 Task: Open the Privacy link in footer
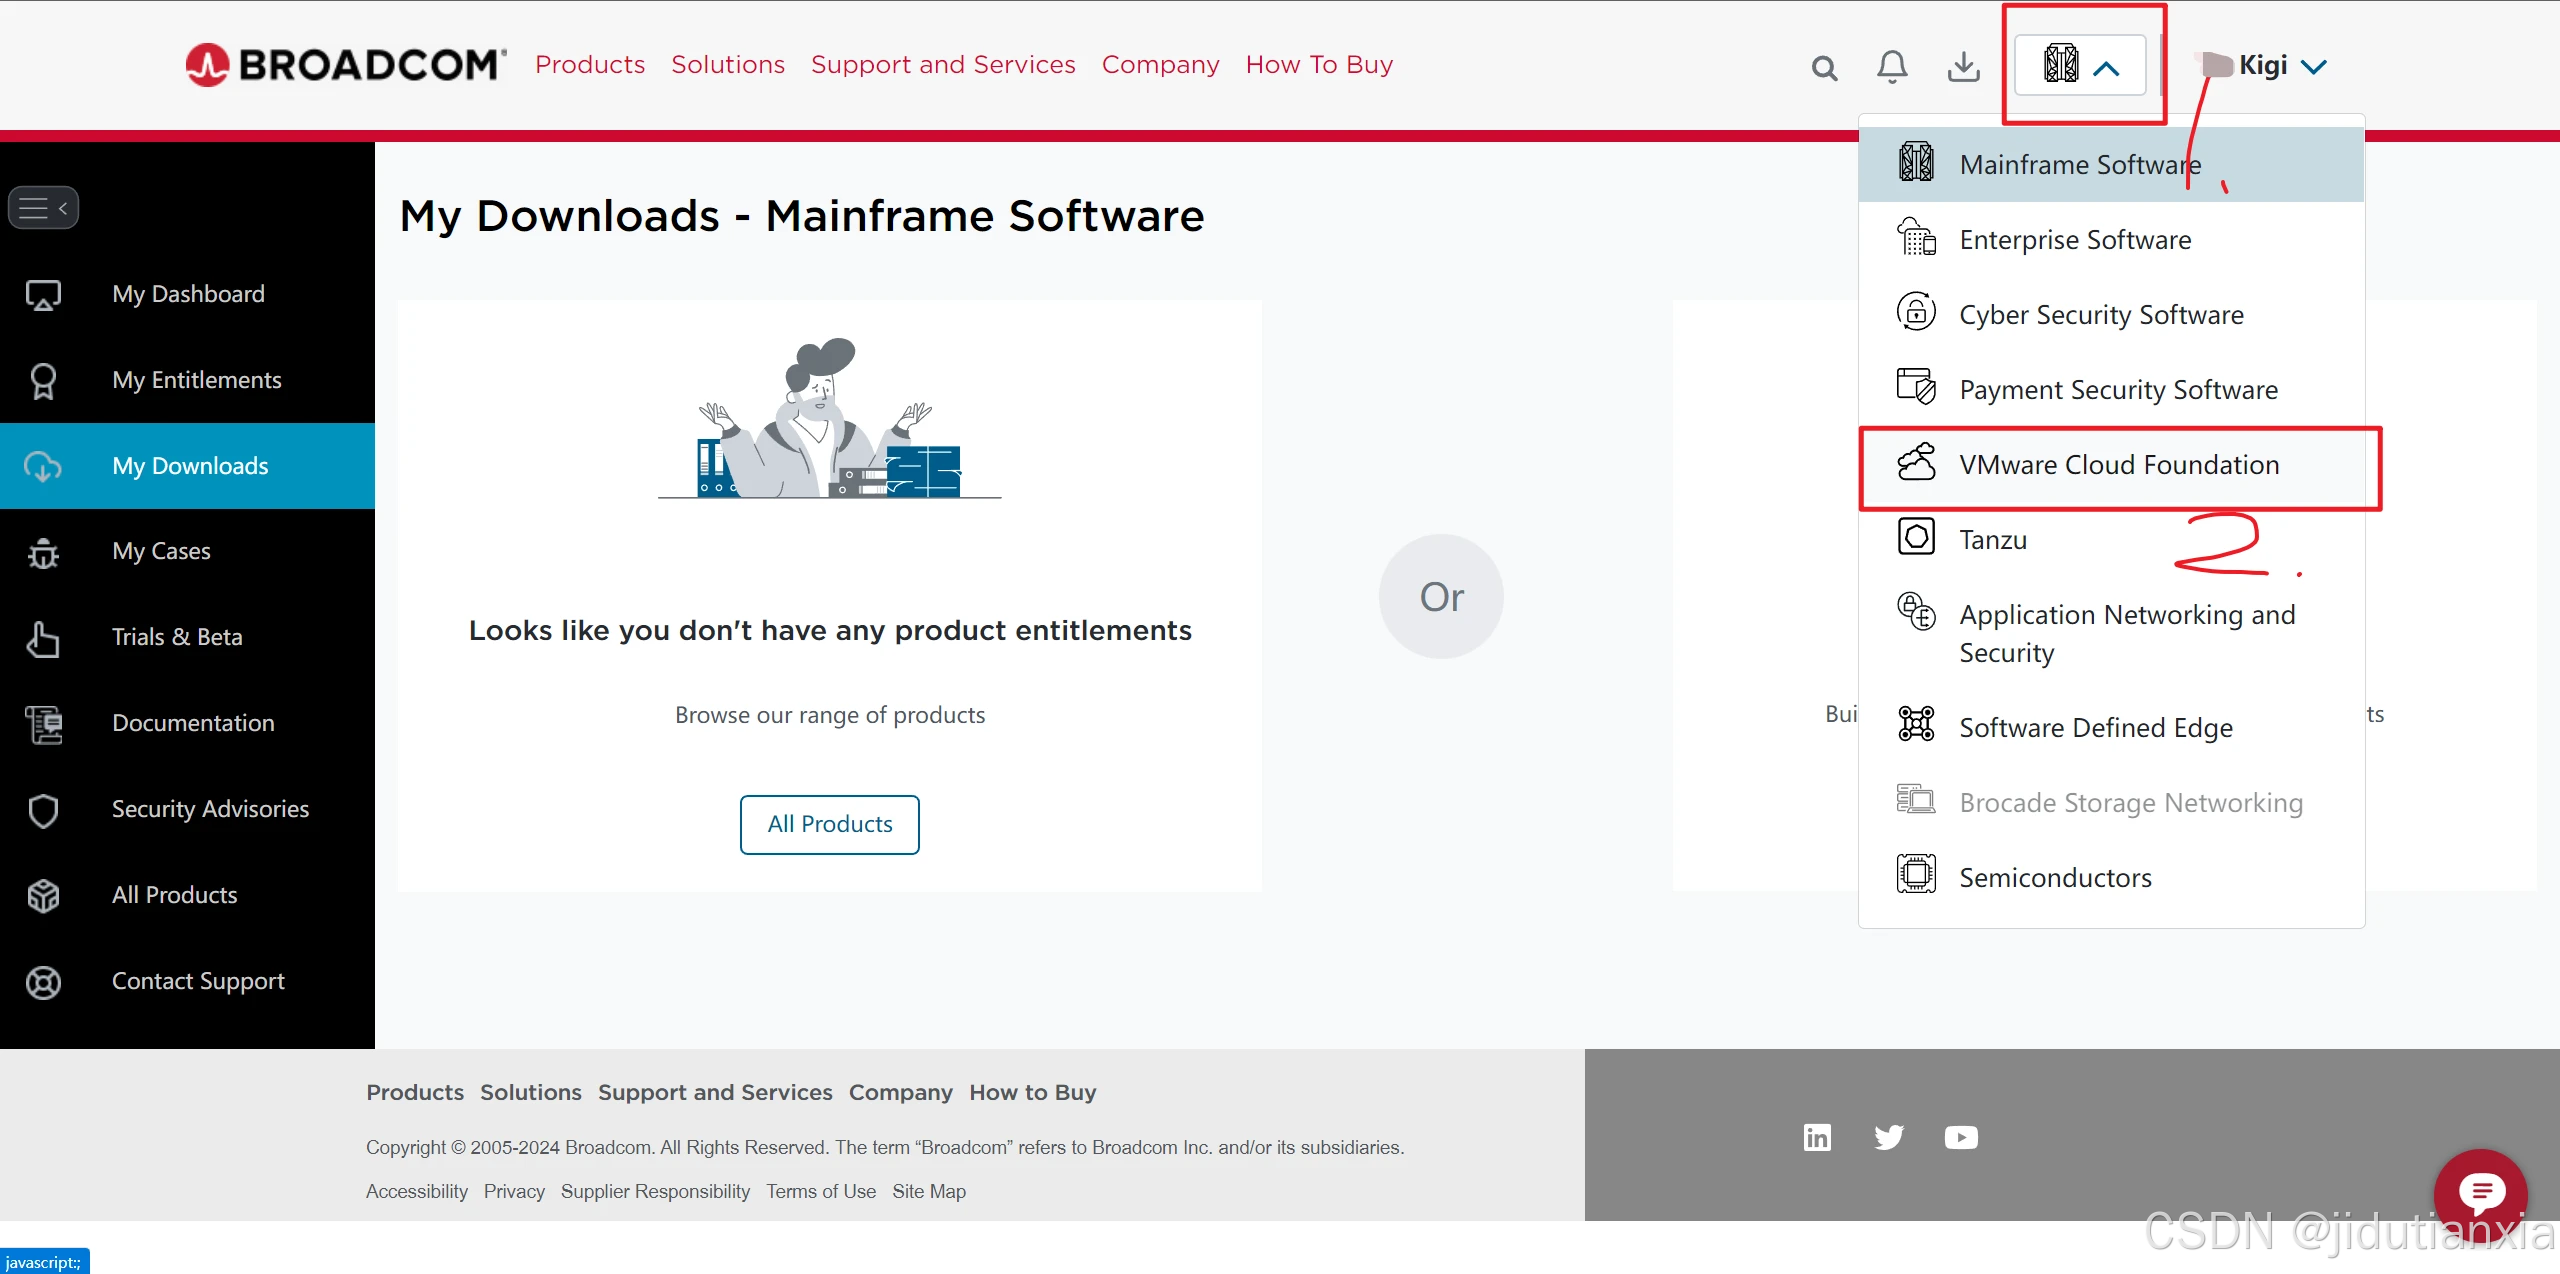click(x=514, y=1191)
